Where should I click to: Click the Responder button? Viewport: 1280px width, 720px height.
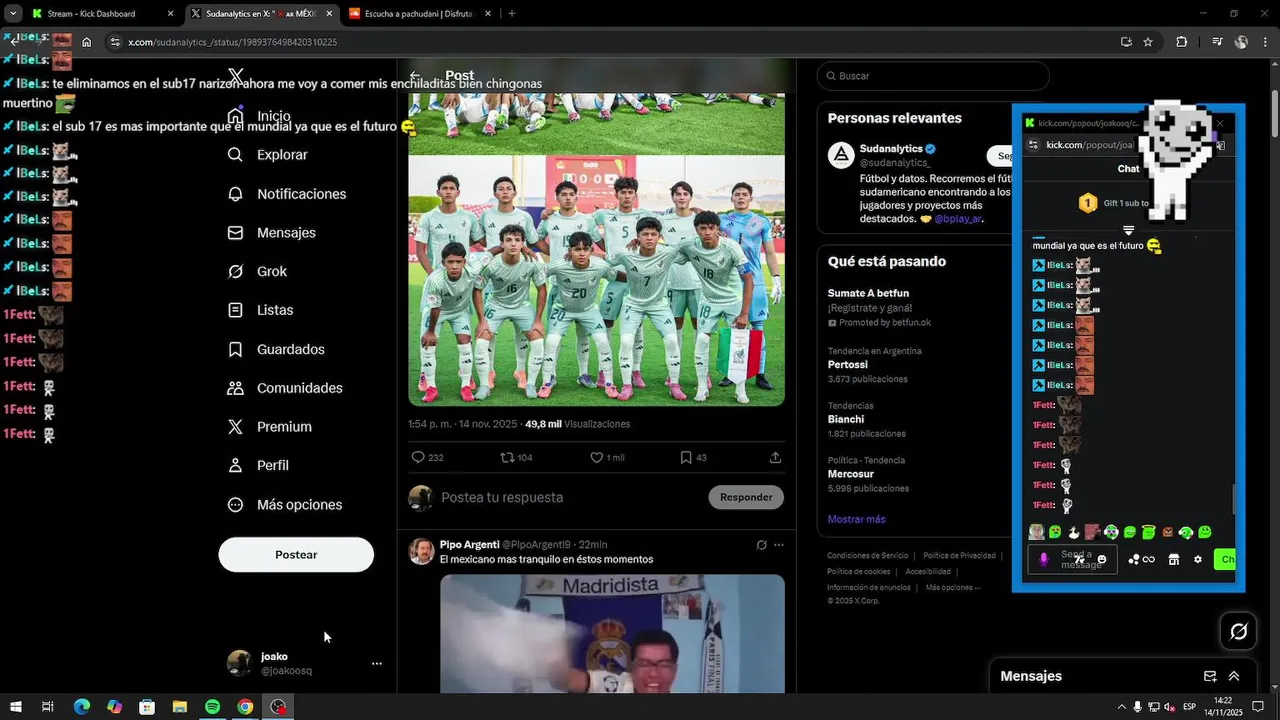pyautogui.click(x=746, y=497)
